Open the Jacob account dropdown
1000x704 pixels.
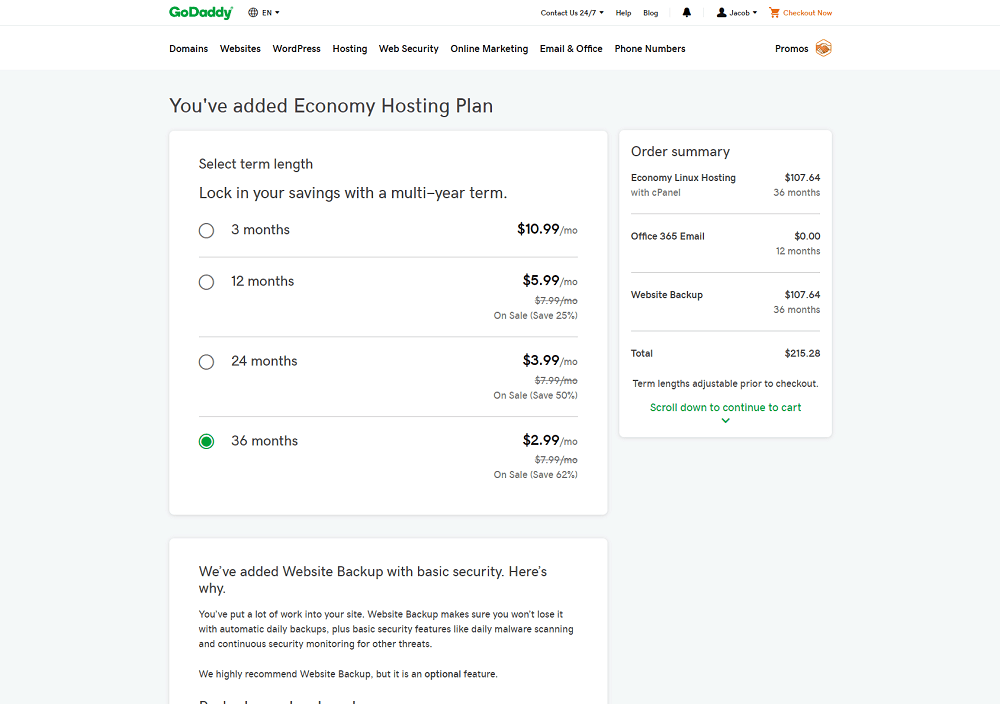(x=743, y=13)
